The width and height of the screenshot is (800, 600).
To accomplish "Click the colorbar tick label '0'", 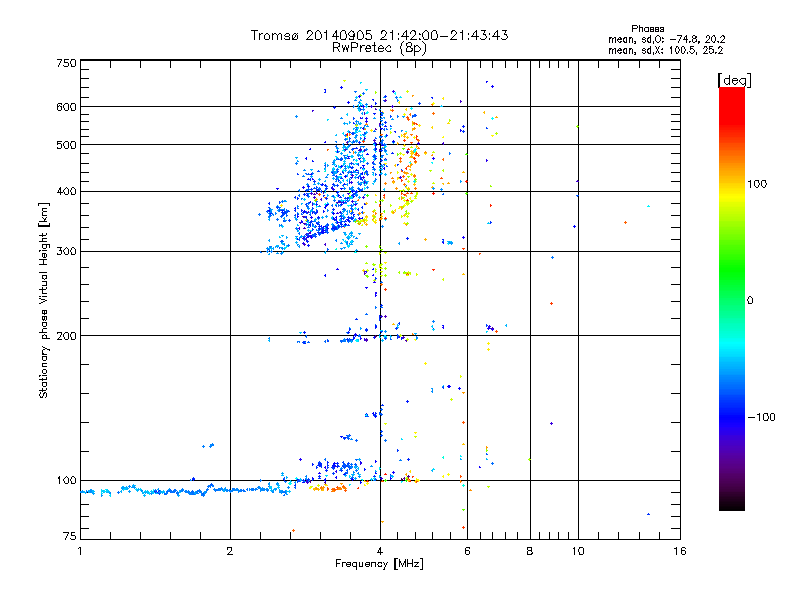I will click(x=750, y=301).
